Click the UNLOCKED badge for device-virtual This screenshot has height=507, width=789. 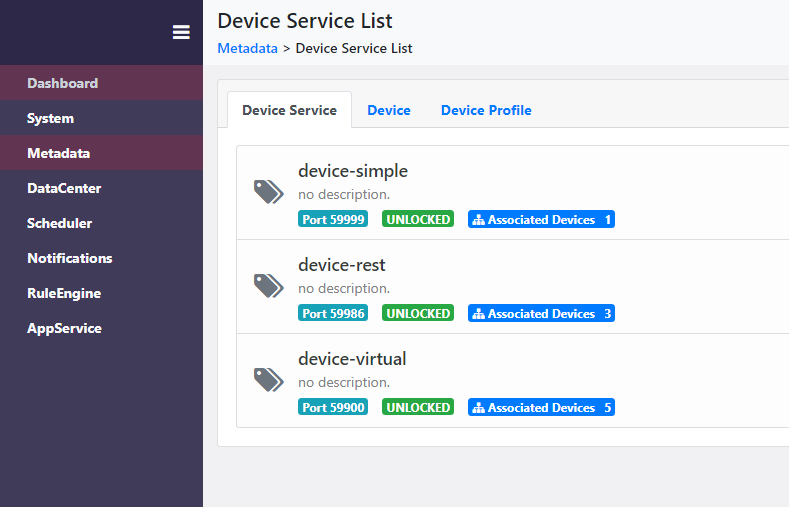pyautogui.click(x=418, y=407)
